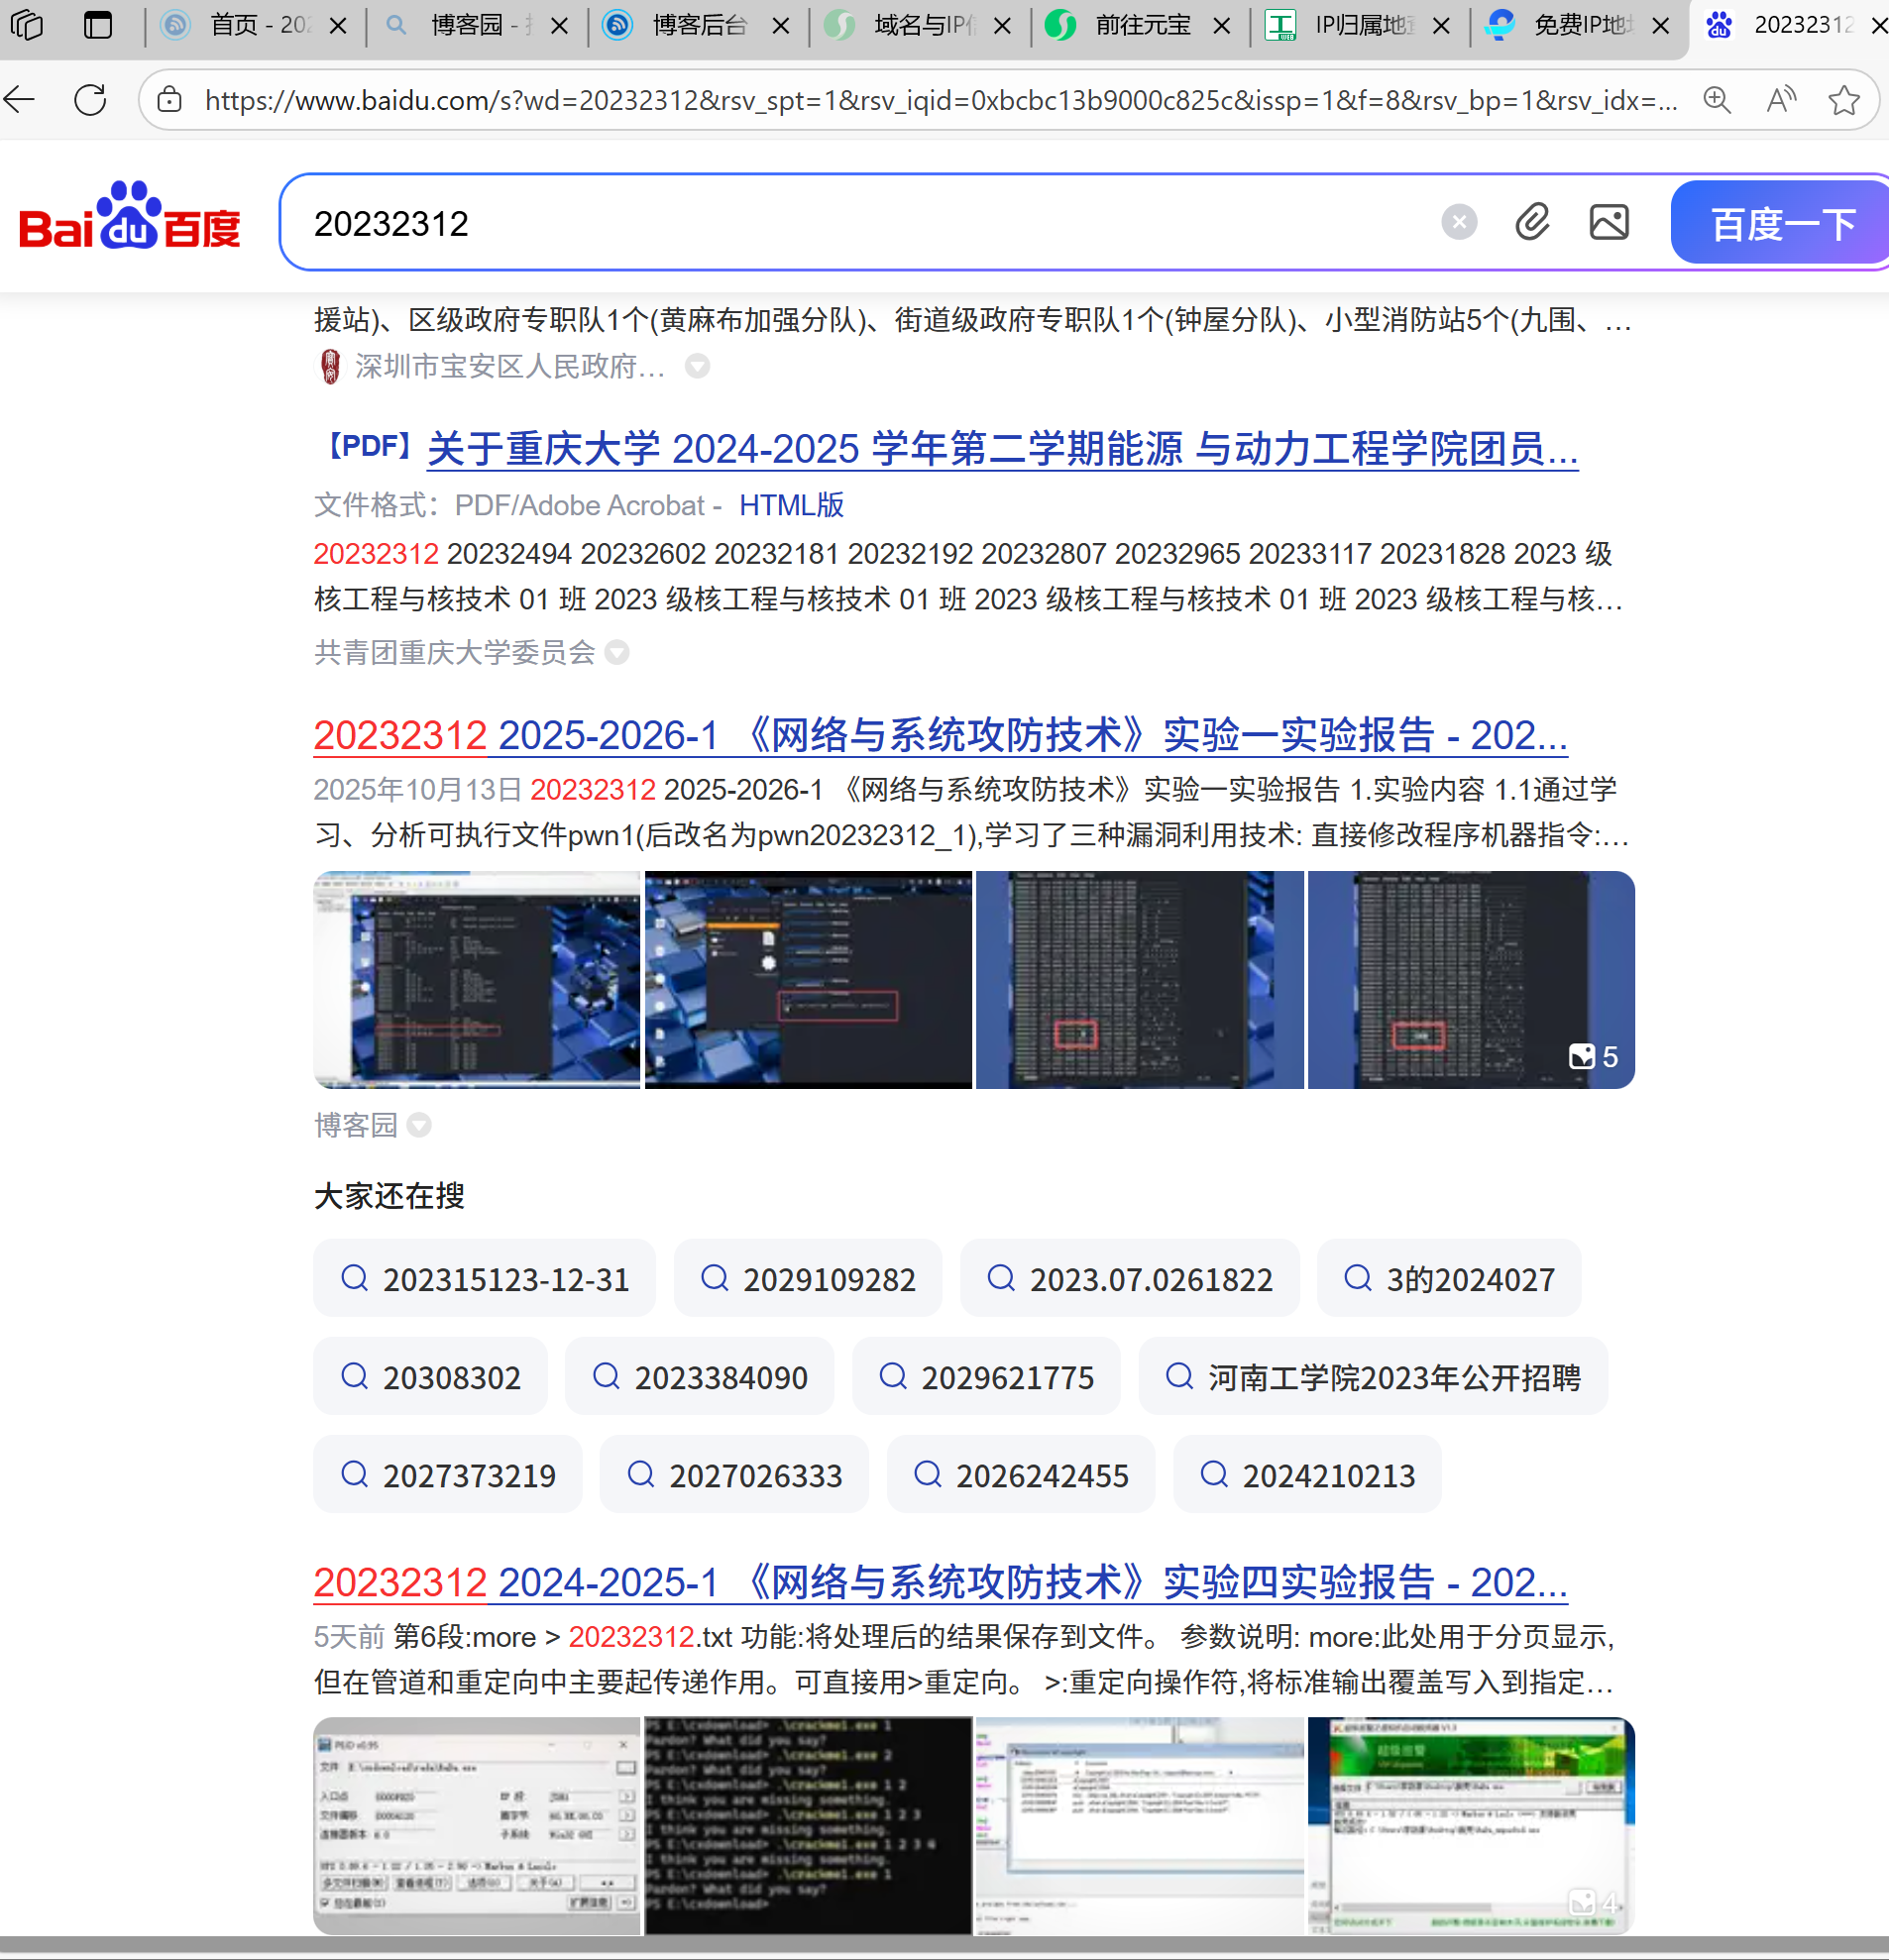Search related query 2027373219
The width and height of the screenshot is (1889, 1960).
448,1474
